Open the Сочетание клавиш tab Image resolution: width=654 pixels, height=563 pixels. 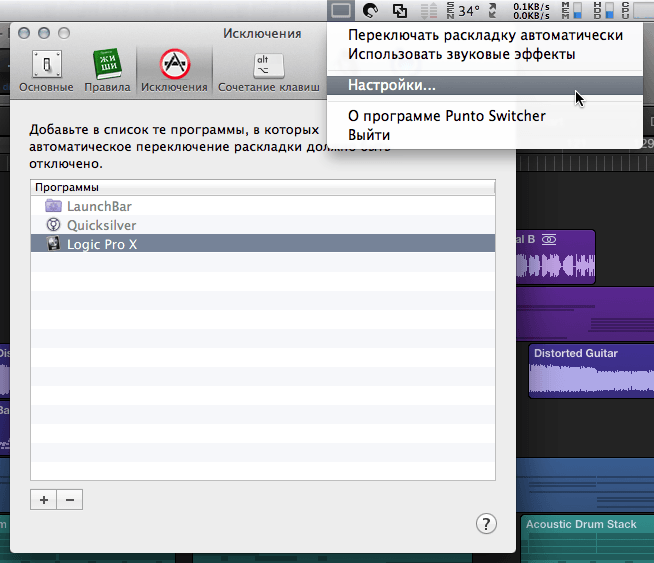[x=269, y=71]
